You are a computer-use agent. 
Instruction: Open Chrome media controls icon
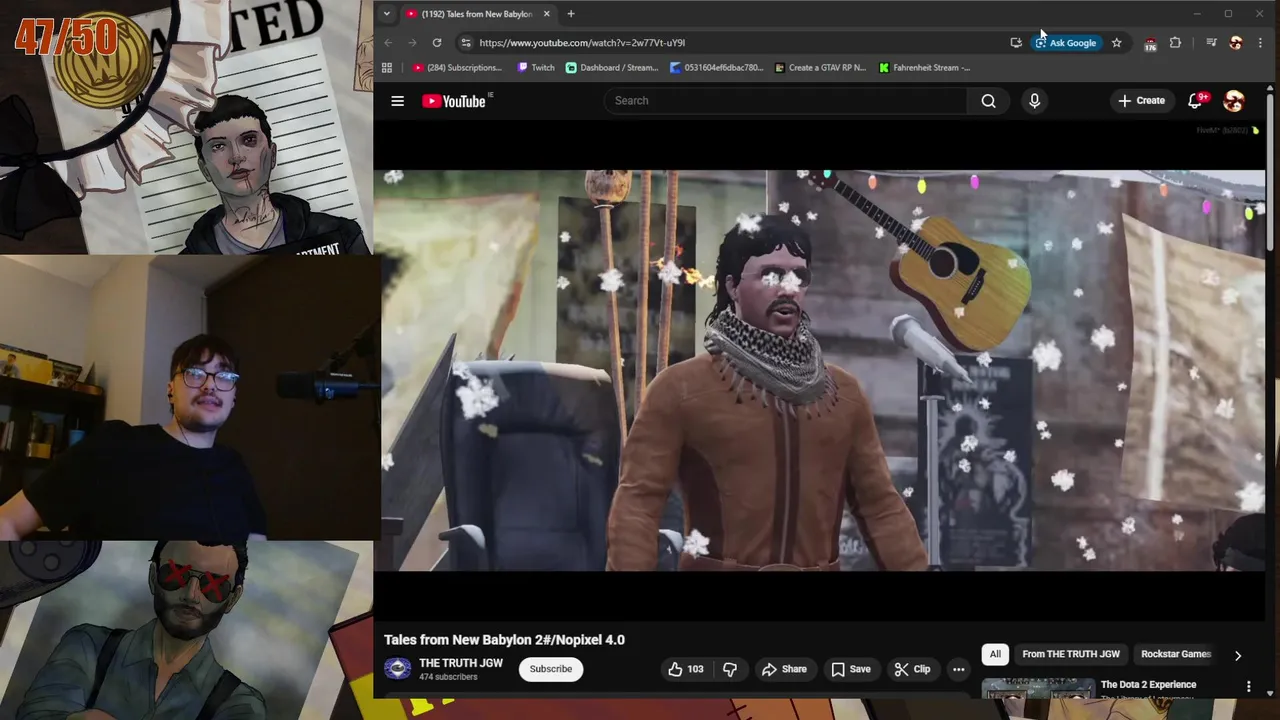point(1211,43)
